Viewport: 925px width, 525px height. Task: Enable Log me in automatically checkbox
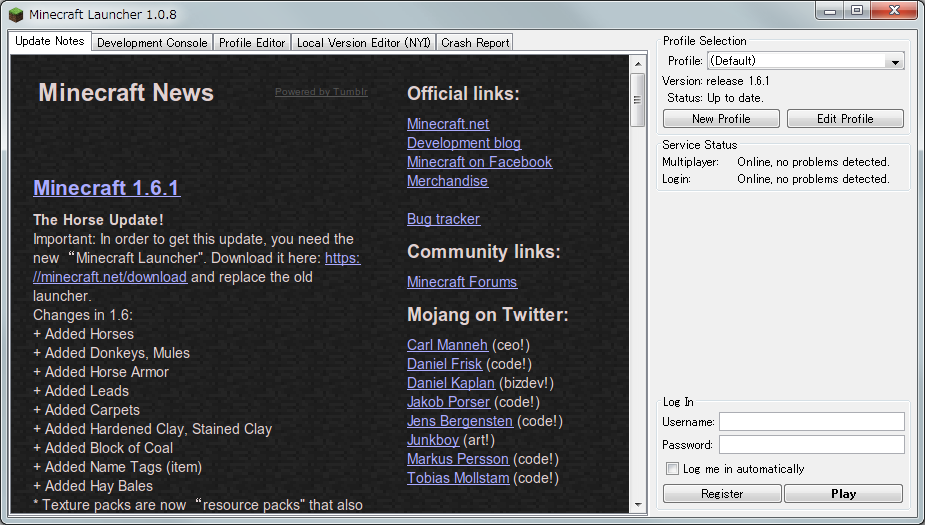pos(672,468)
